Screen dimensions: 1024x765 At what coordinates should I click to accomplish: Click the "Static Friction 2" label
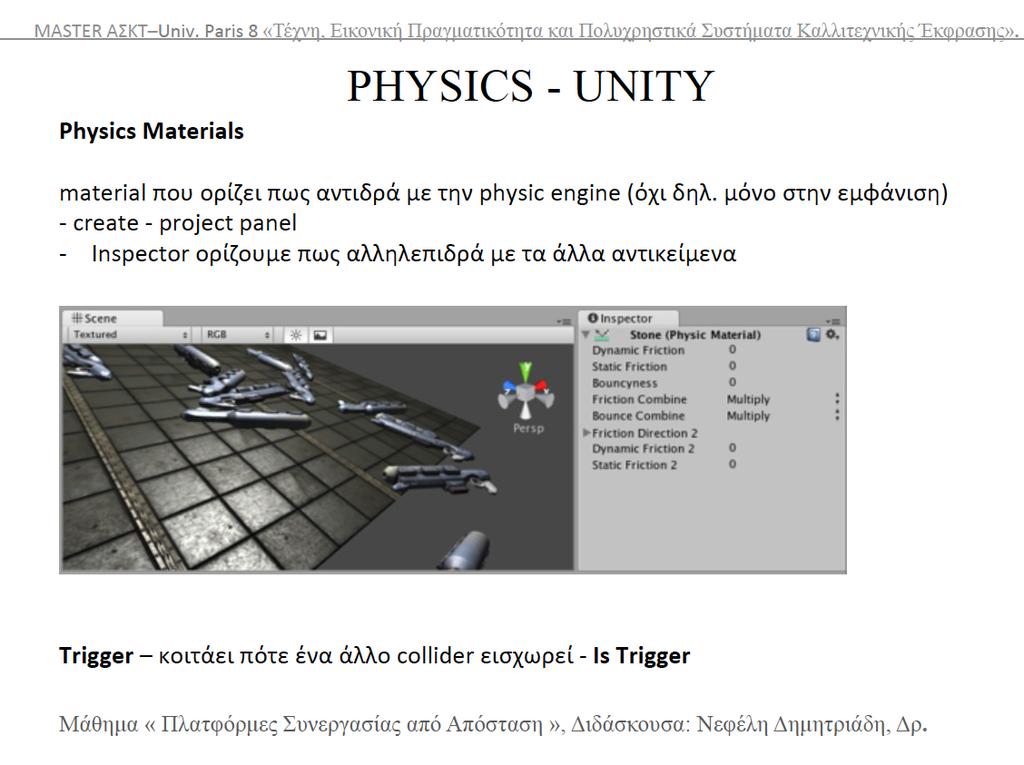pyautogui.click(x=634, y=464)
